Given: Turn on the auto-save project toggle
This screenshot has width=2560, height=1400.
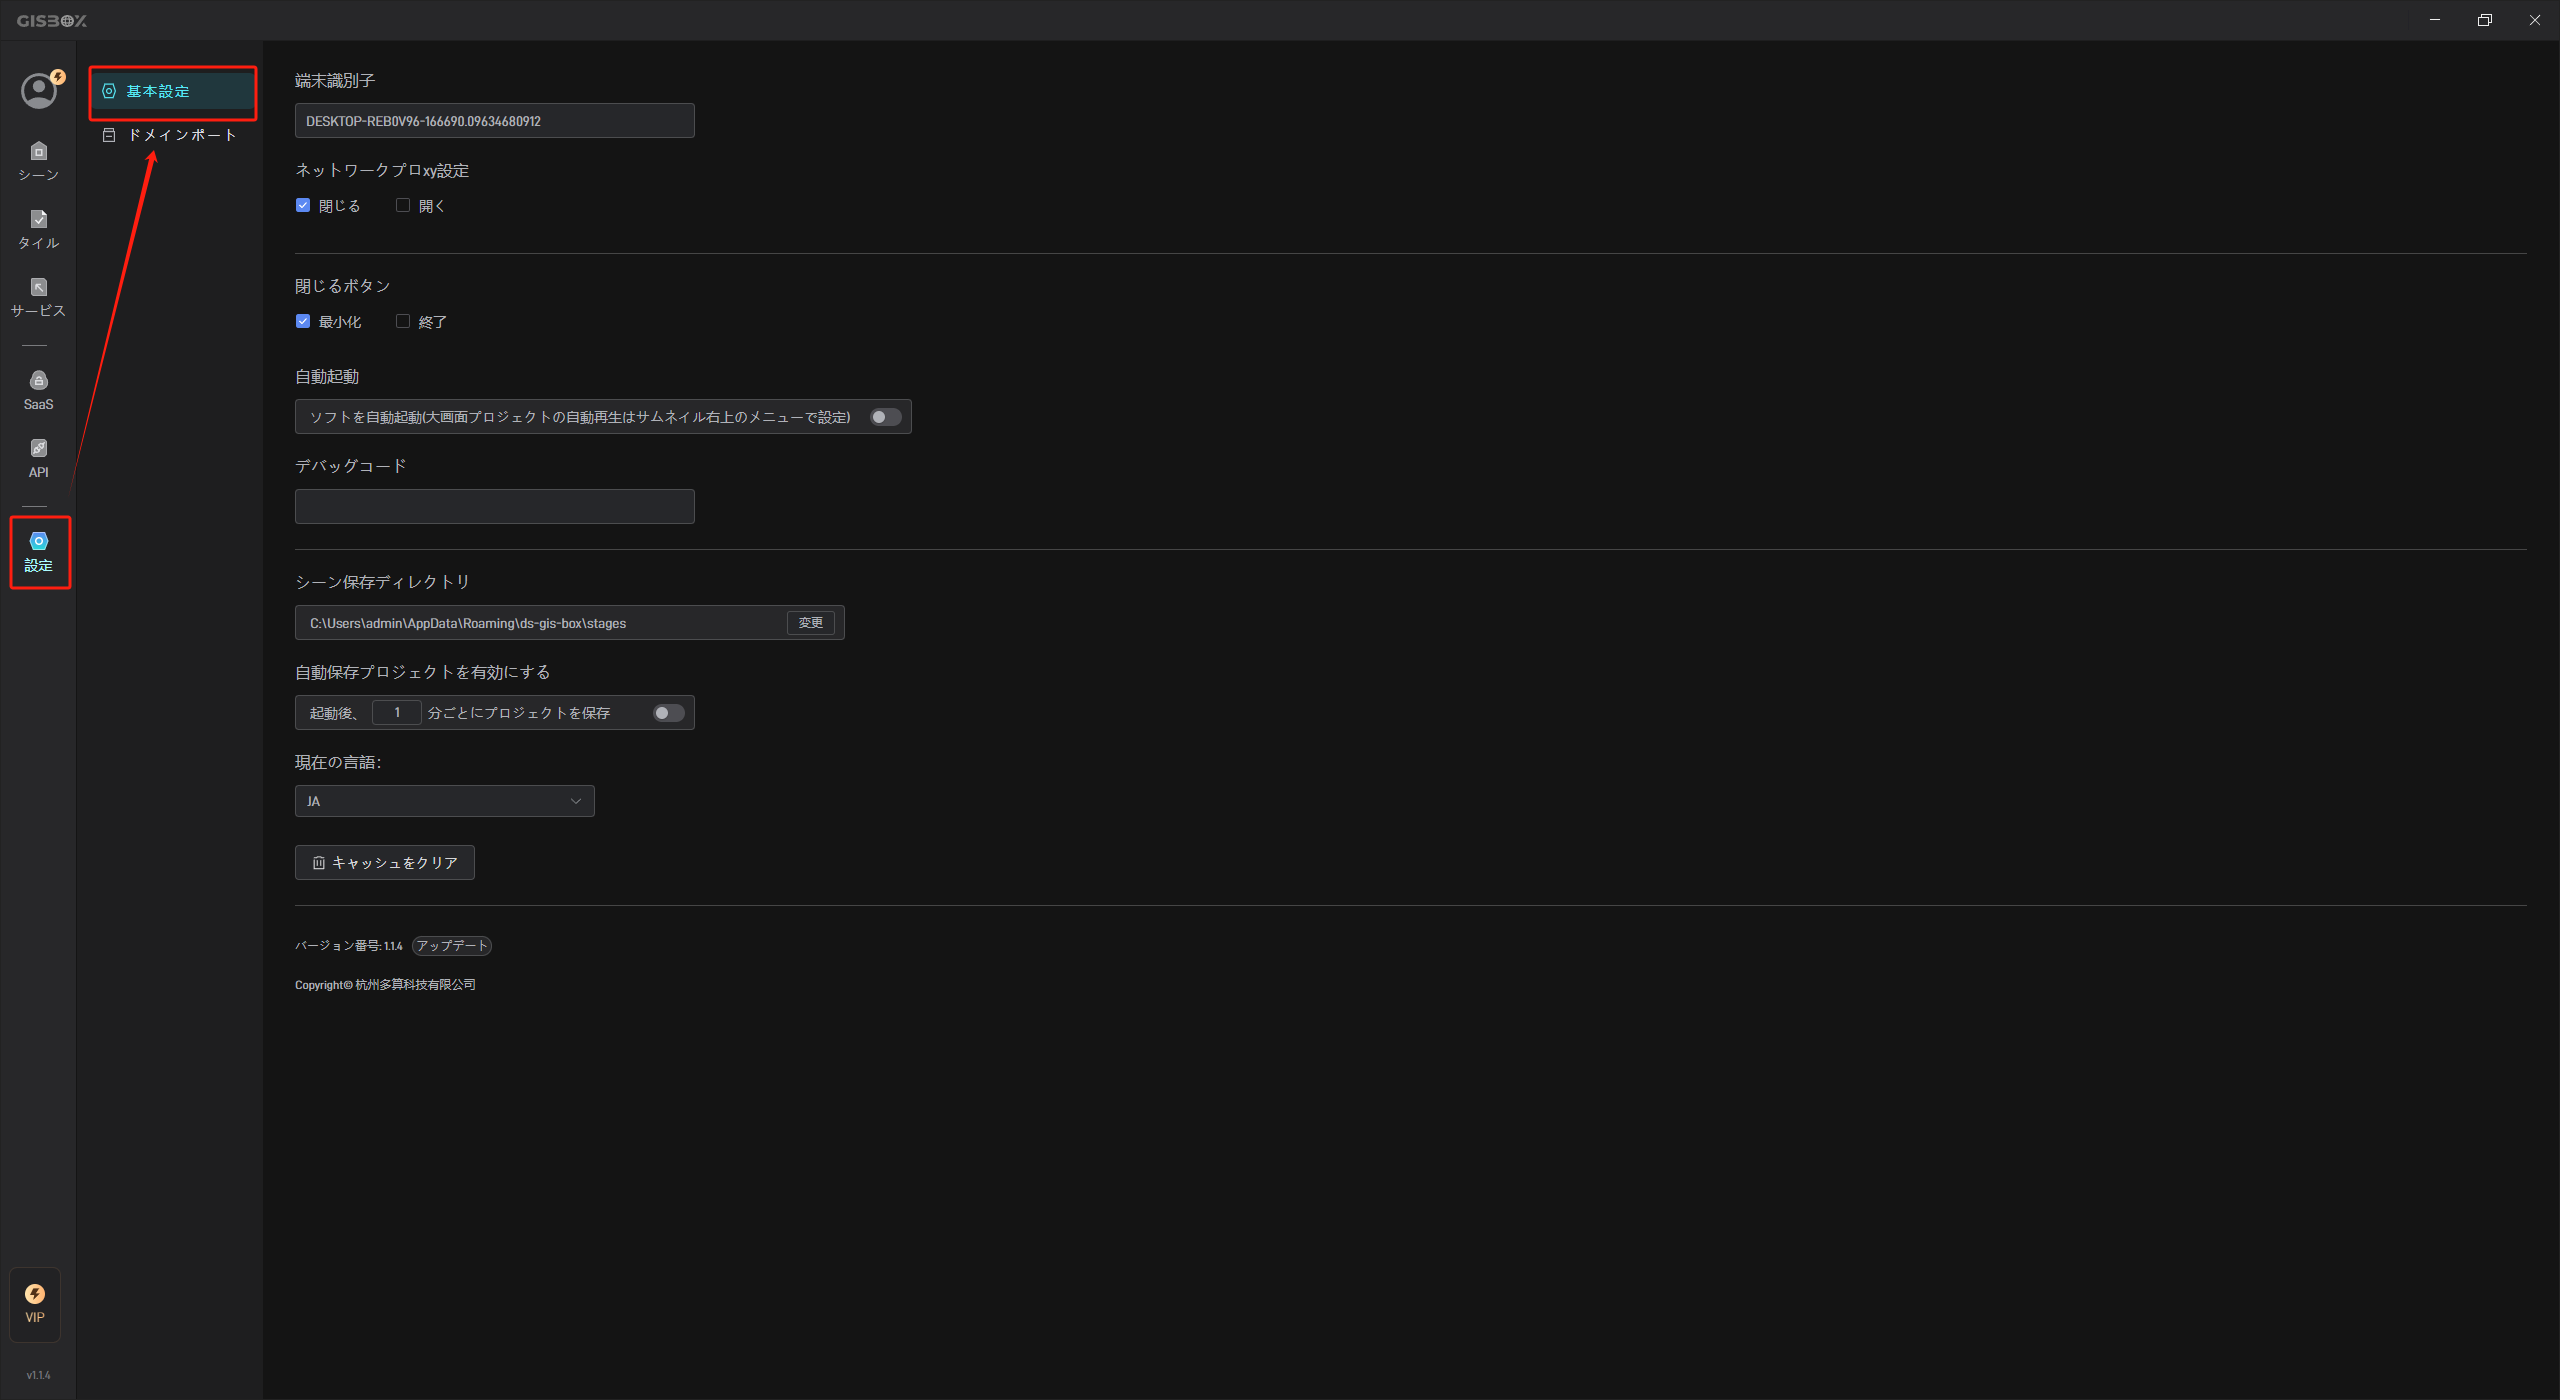Looking at the screenshot, I should pyautogui.click(x=668, y=713).
